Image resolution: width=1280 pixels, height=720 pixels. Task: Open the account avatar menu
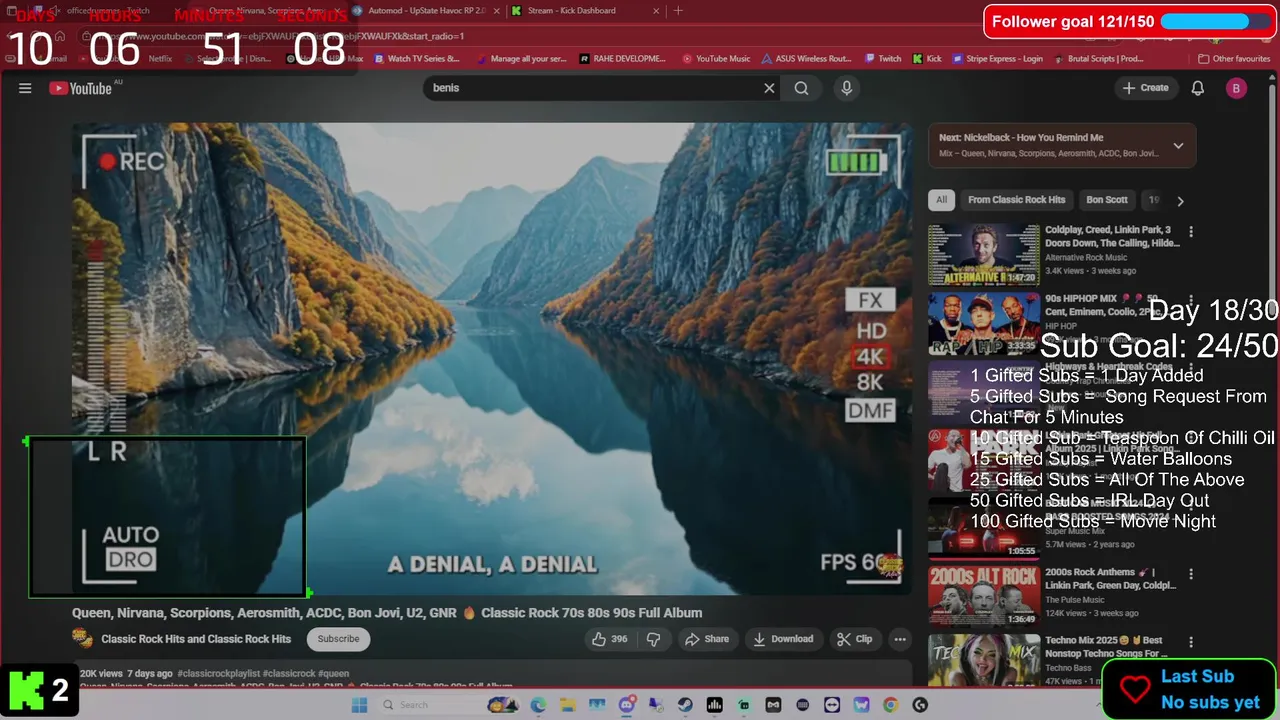(x=1236, y=88)
